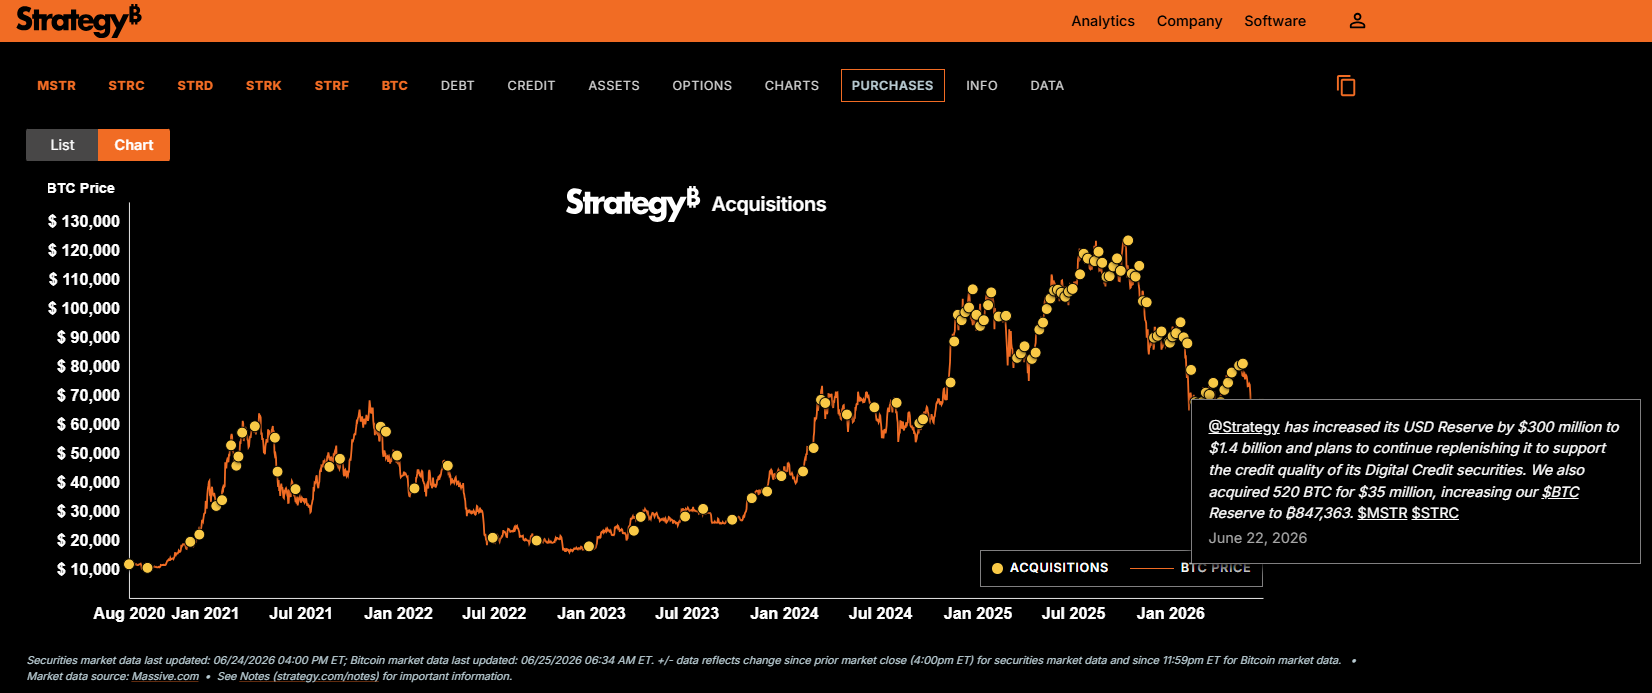The height and width of the screenshot is (693, 1652).
Task: Click the 'Massive.com' data source text
Action: pos(165,676)
